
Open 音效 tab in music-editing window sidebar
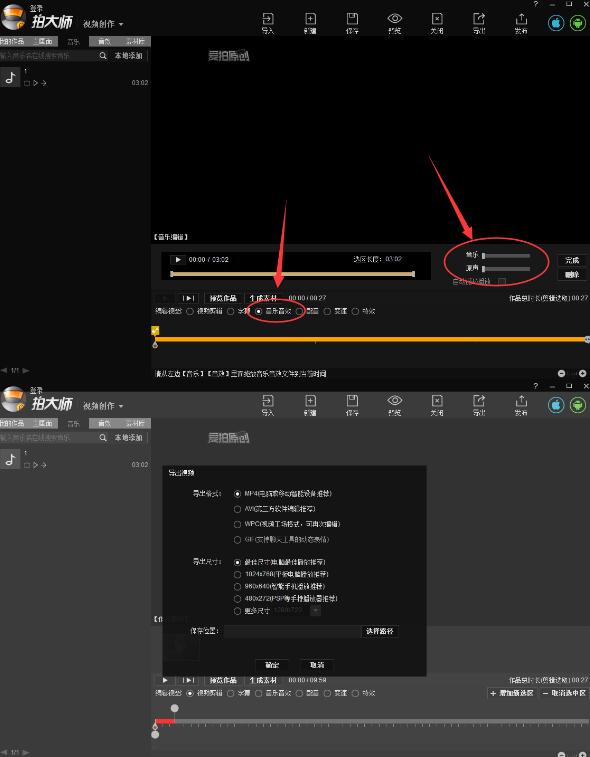click(104, 42)
